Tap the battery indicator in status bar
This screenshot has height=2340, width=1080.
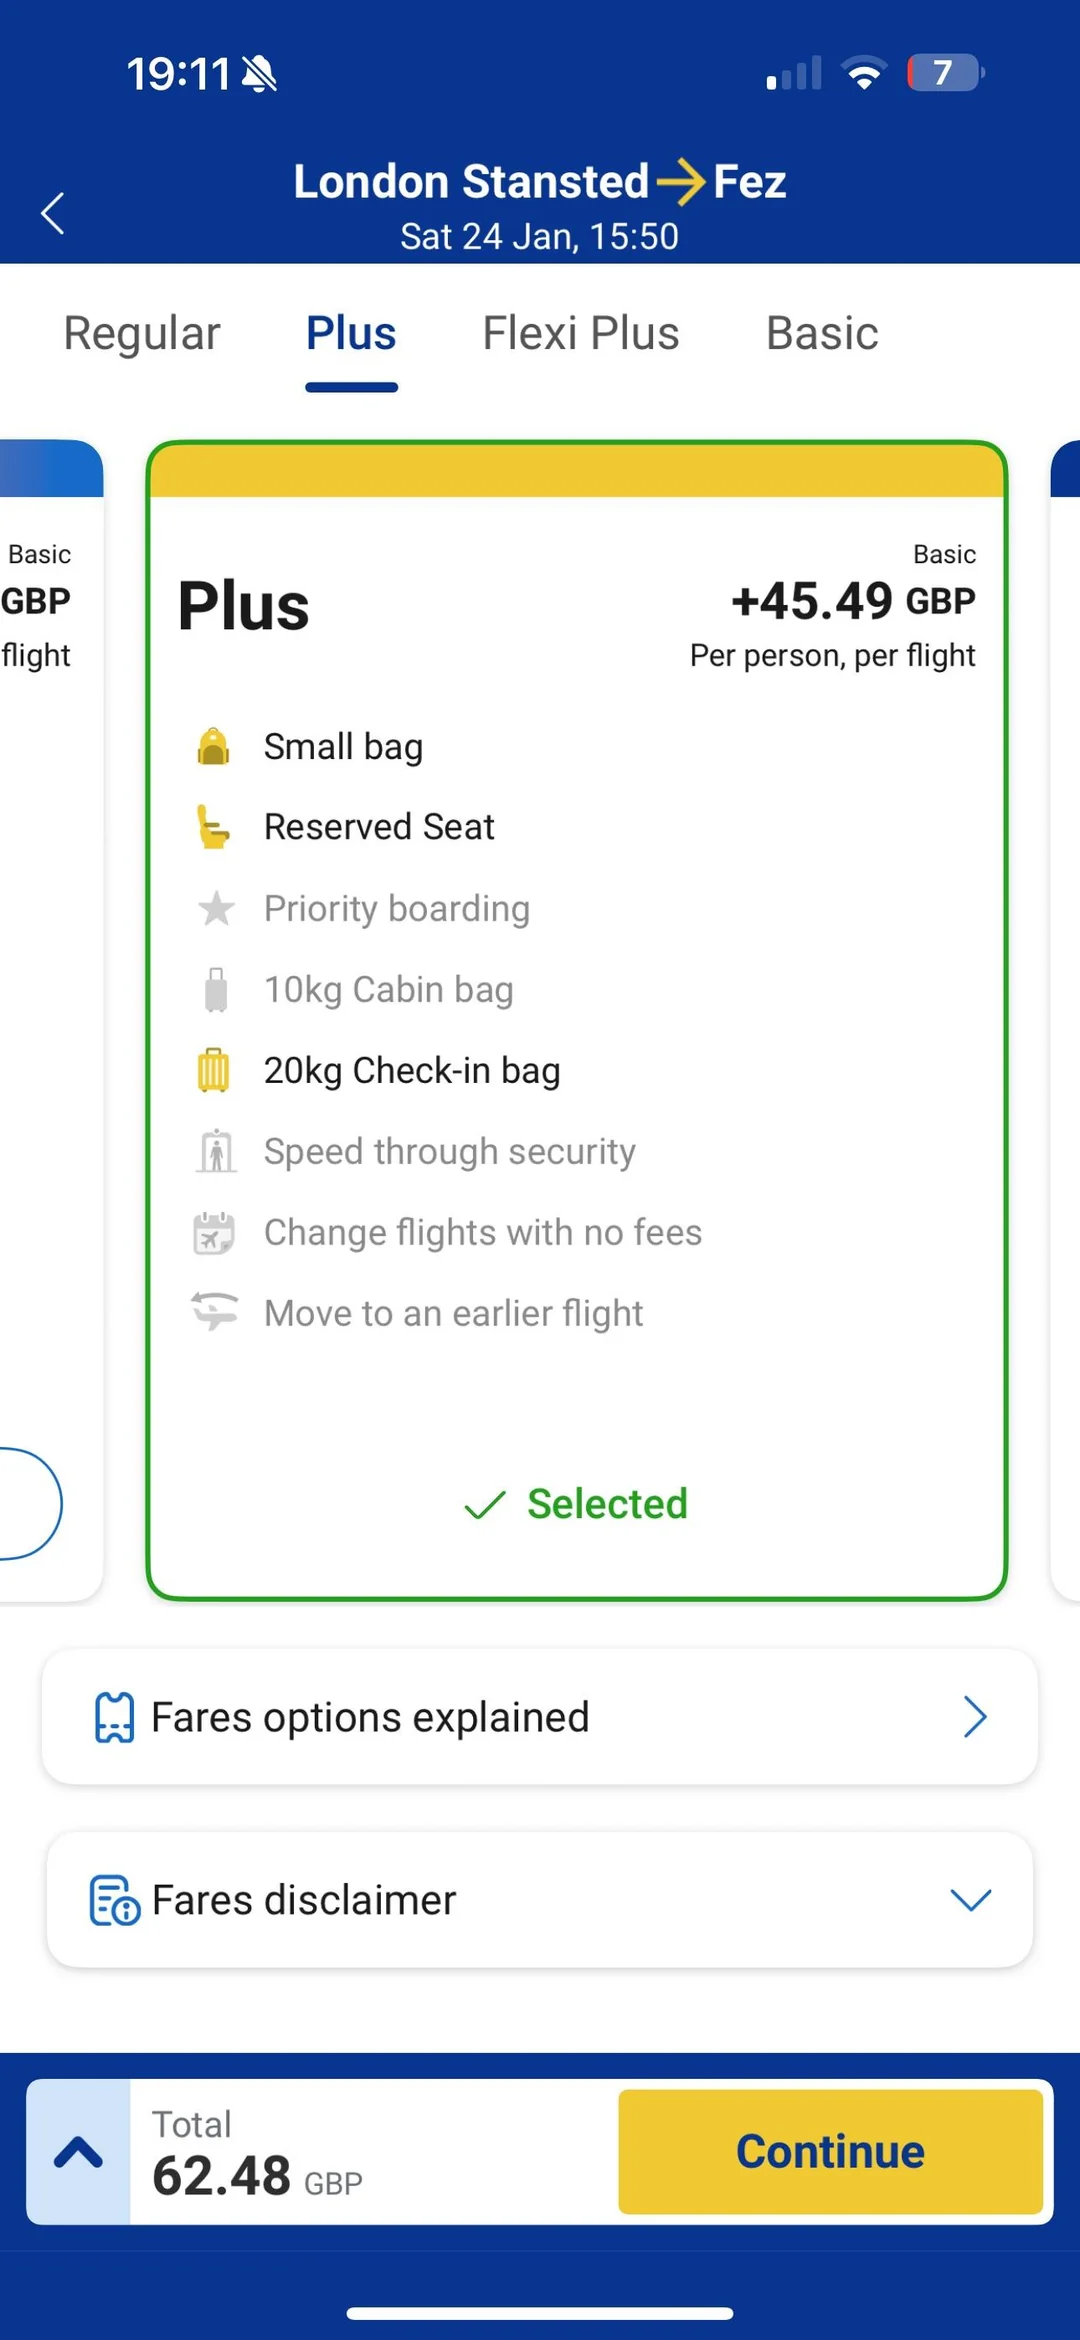coord(944,73)
